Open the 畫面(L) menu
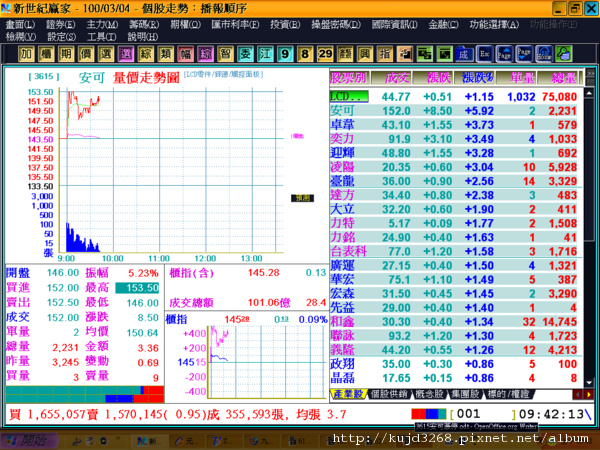 click(20, 24)
